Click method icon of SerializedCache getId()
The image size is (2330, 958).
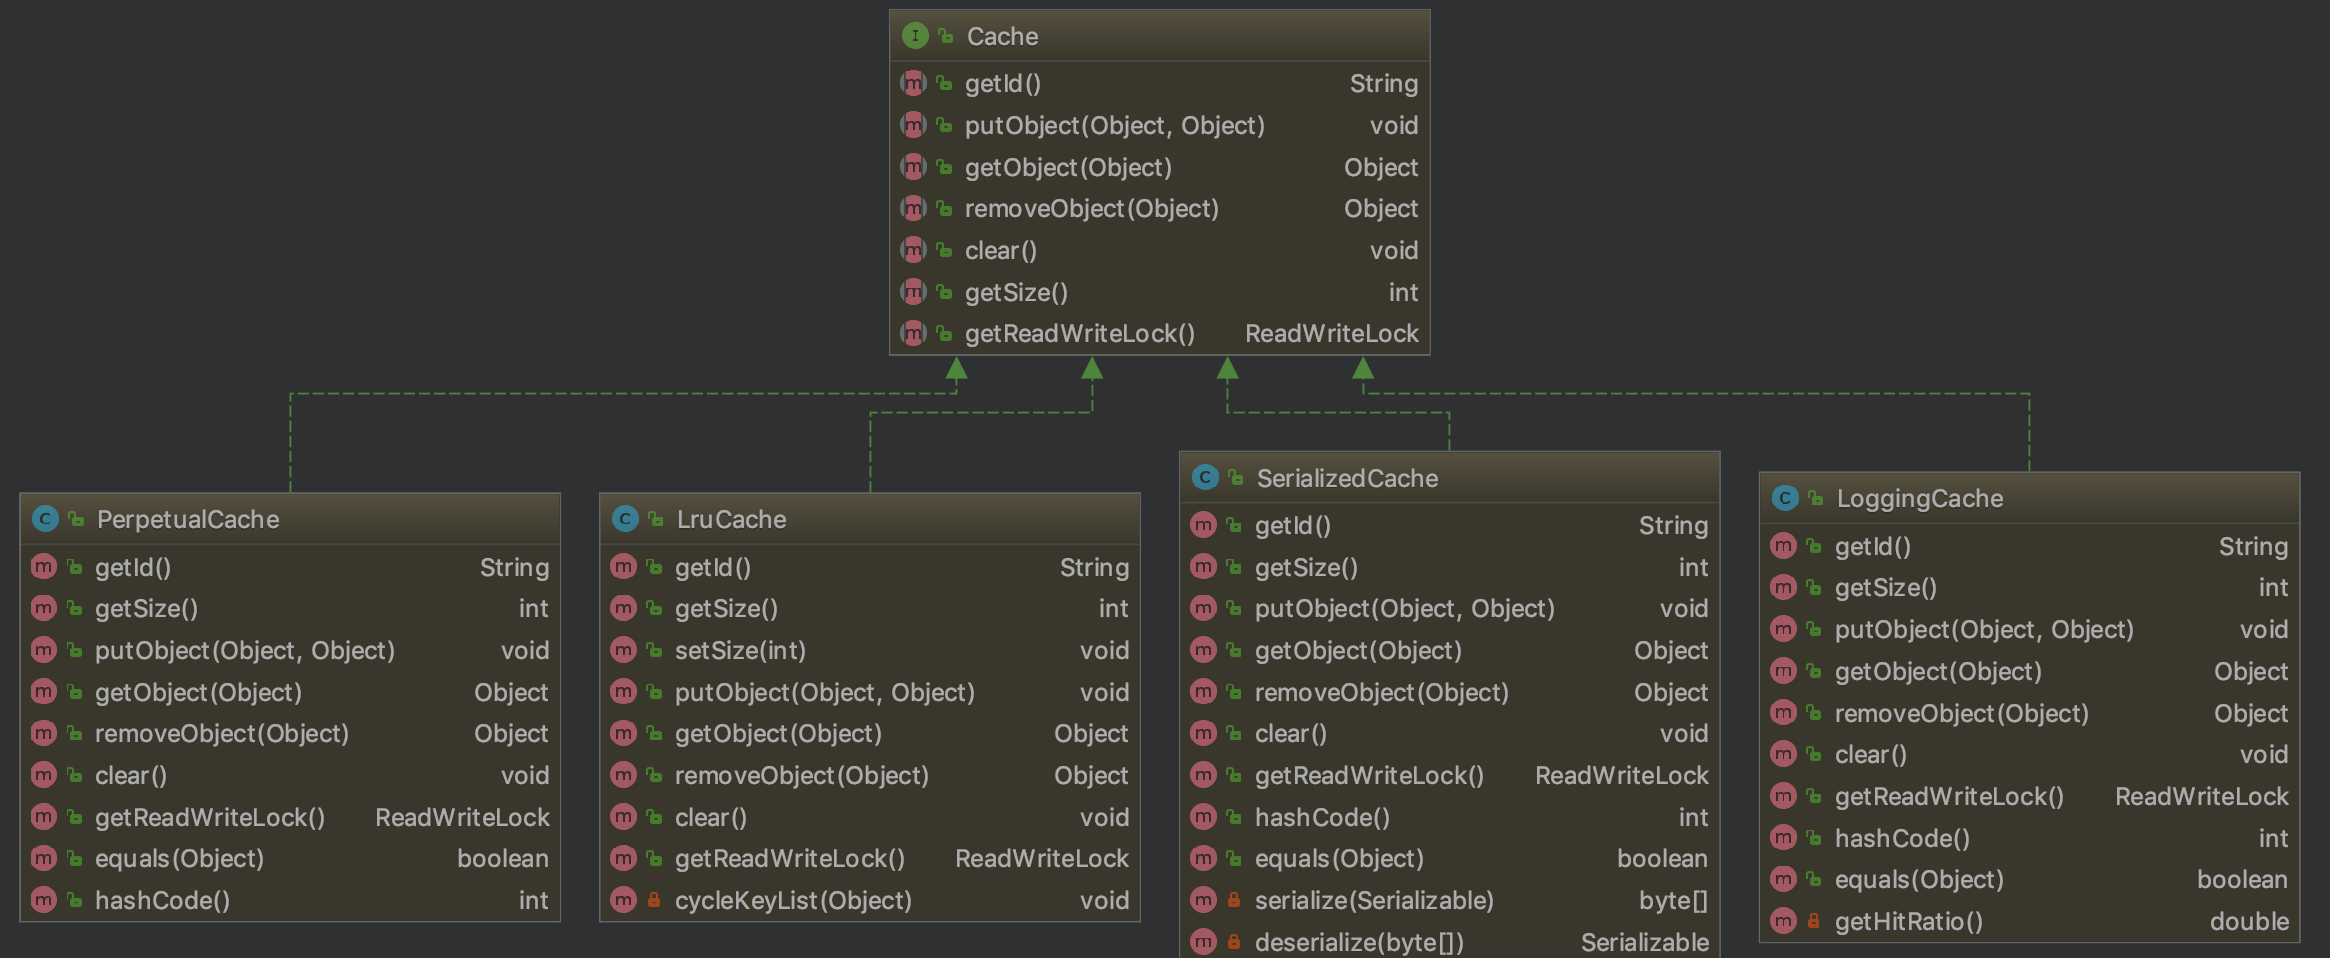1203,525
